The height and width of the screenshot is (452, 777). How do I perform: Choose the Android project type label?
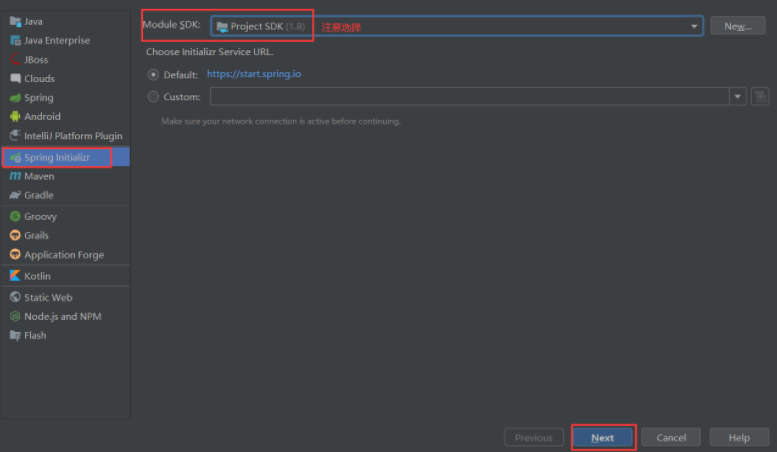click(x=42, y=116)
